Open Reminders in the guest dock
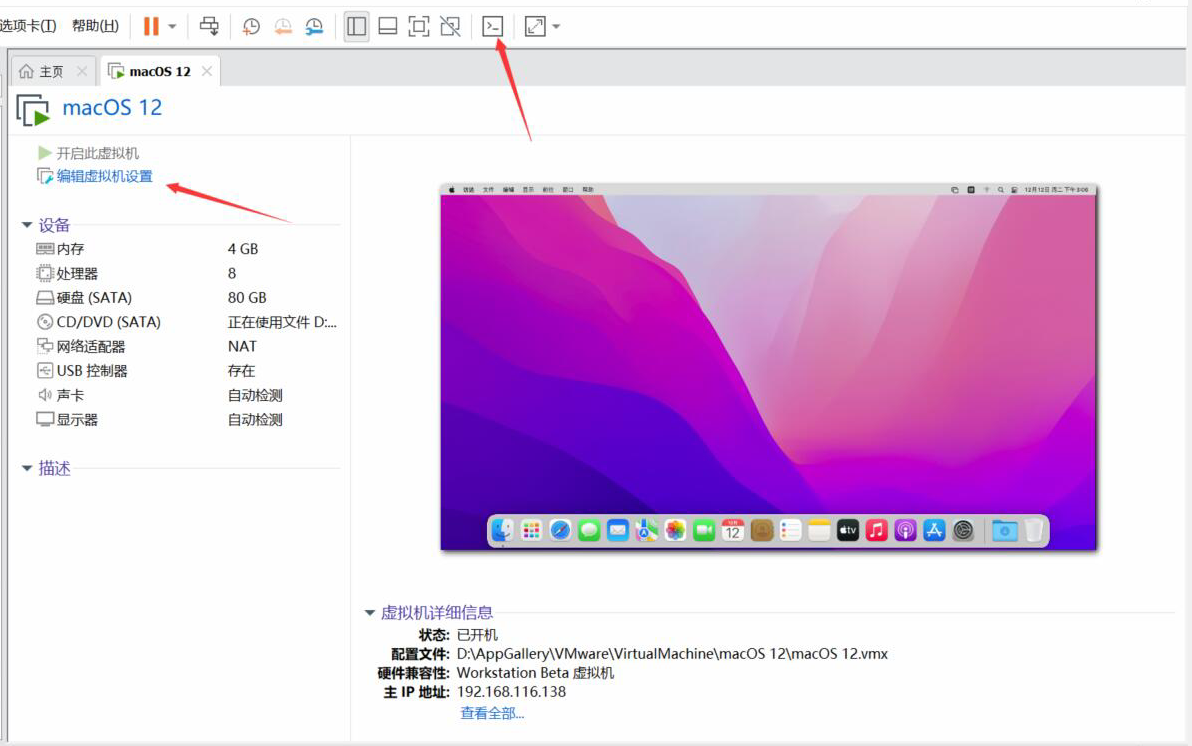Image resolution: width=1192 pixels, height=746 pixels. coord(791,531)
